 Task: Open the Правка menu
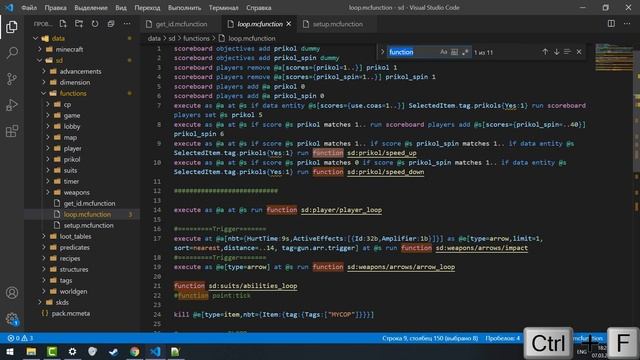(x=56, y=8)
